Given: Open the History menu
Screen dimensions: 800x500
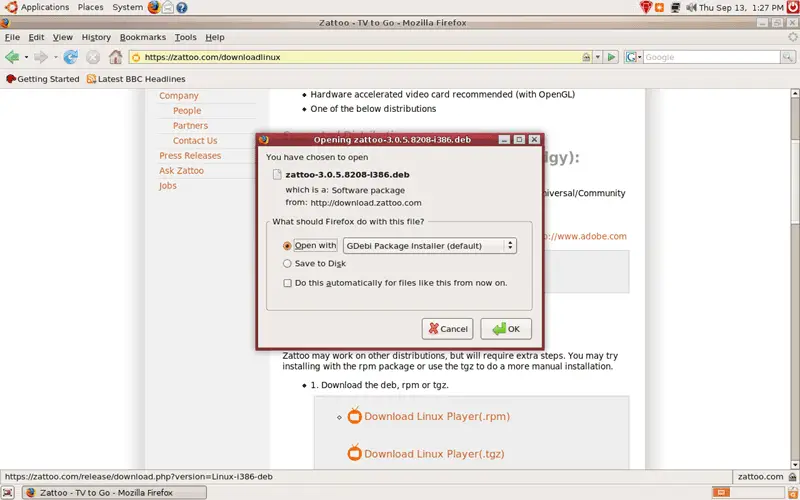Looking at the screenshot, I should point(96,37).
